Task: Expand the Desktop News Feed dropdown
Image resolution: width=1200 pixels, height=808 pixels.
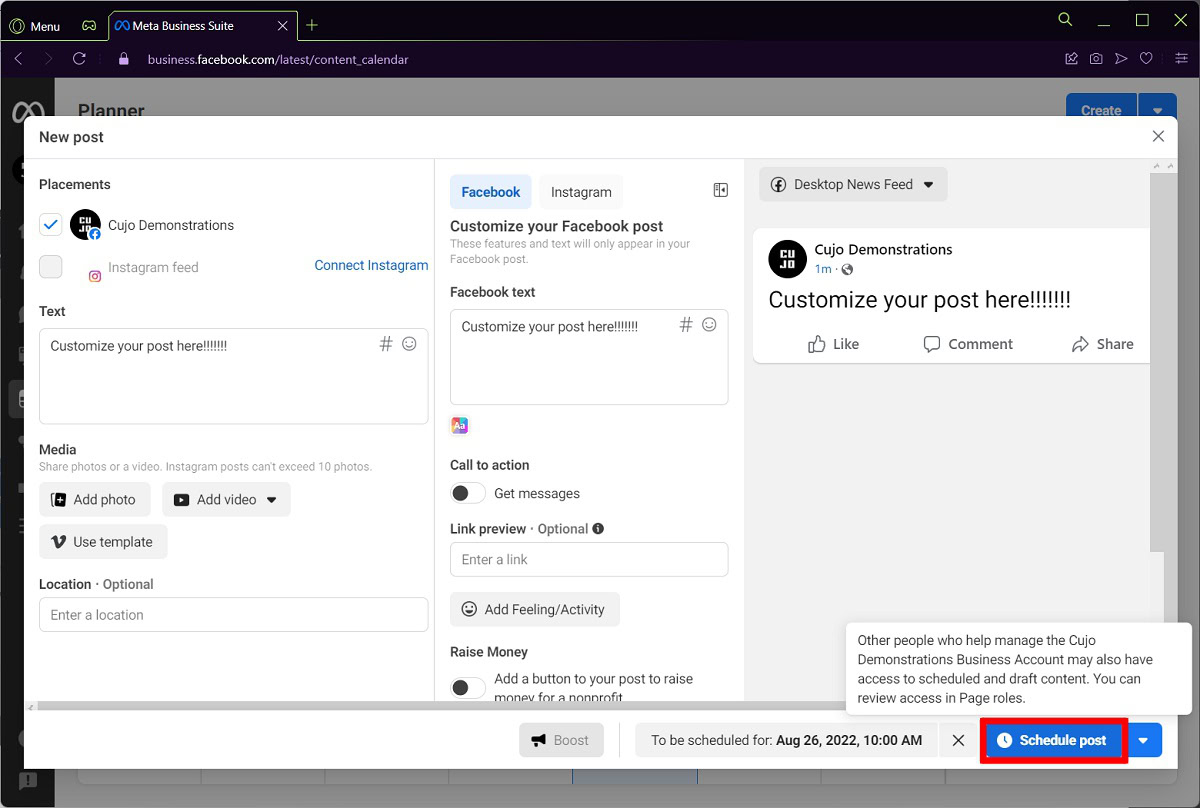Action: pyautogui.click(x=853, y=185)
